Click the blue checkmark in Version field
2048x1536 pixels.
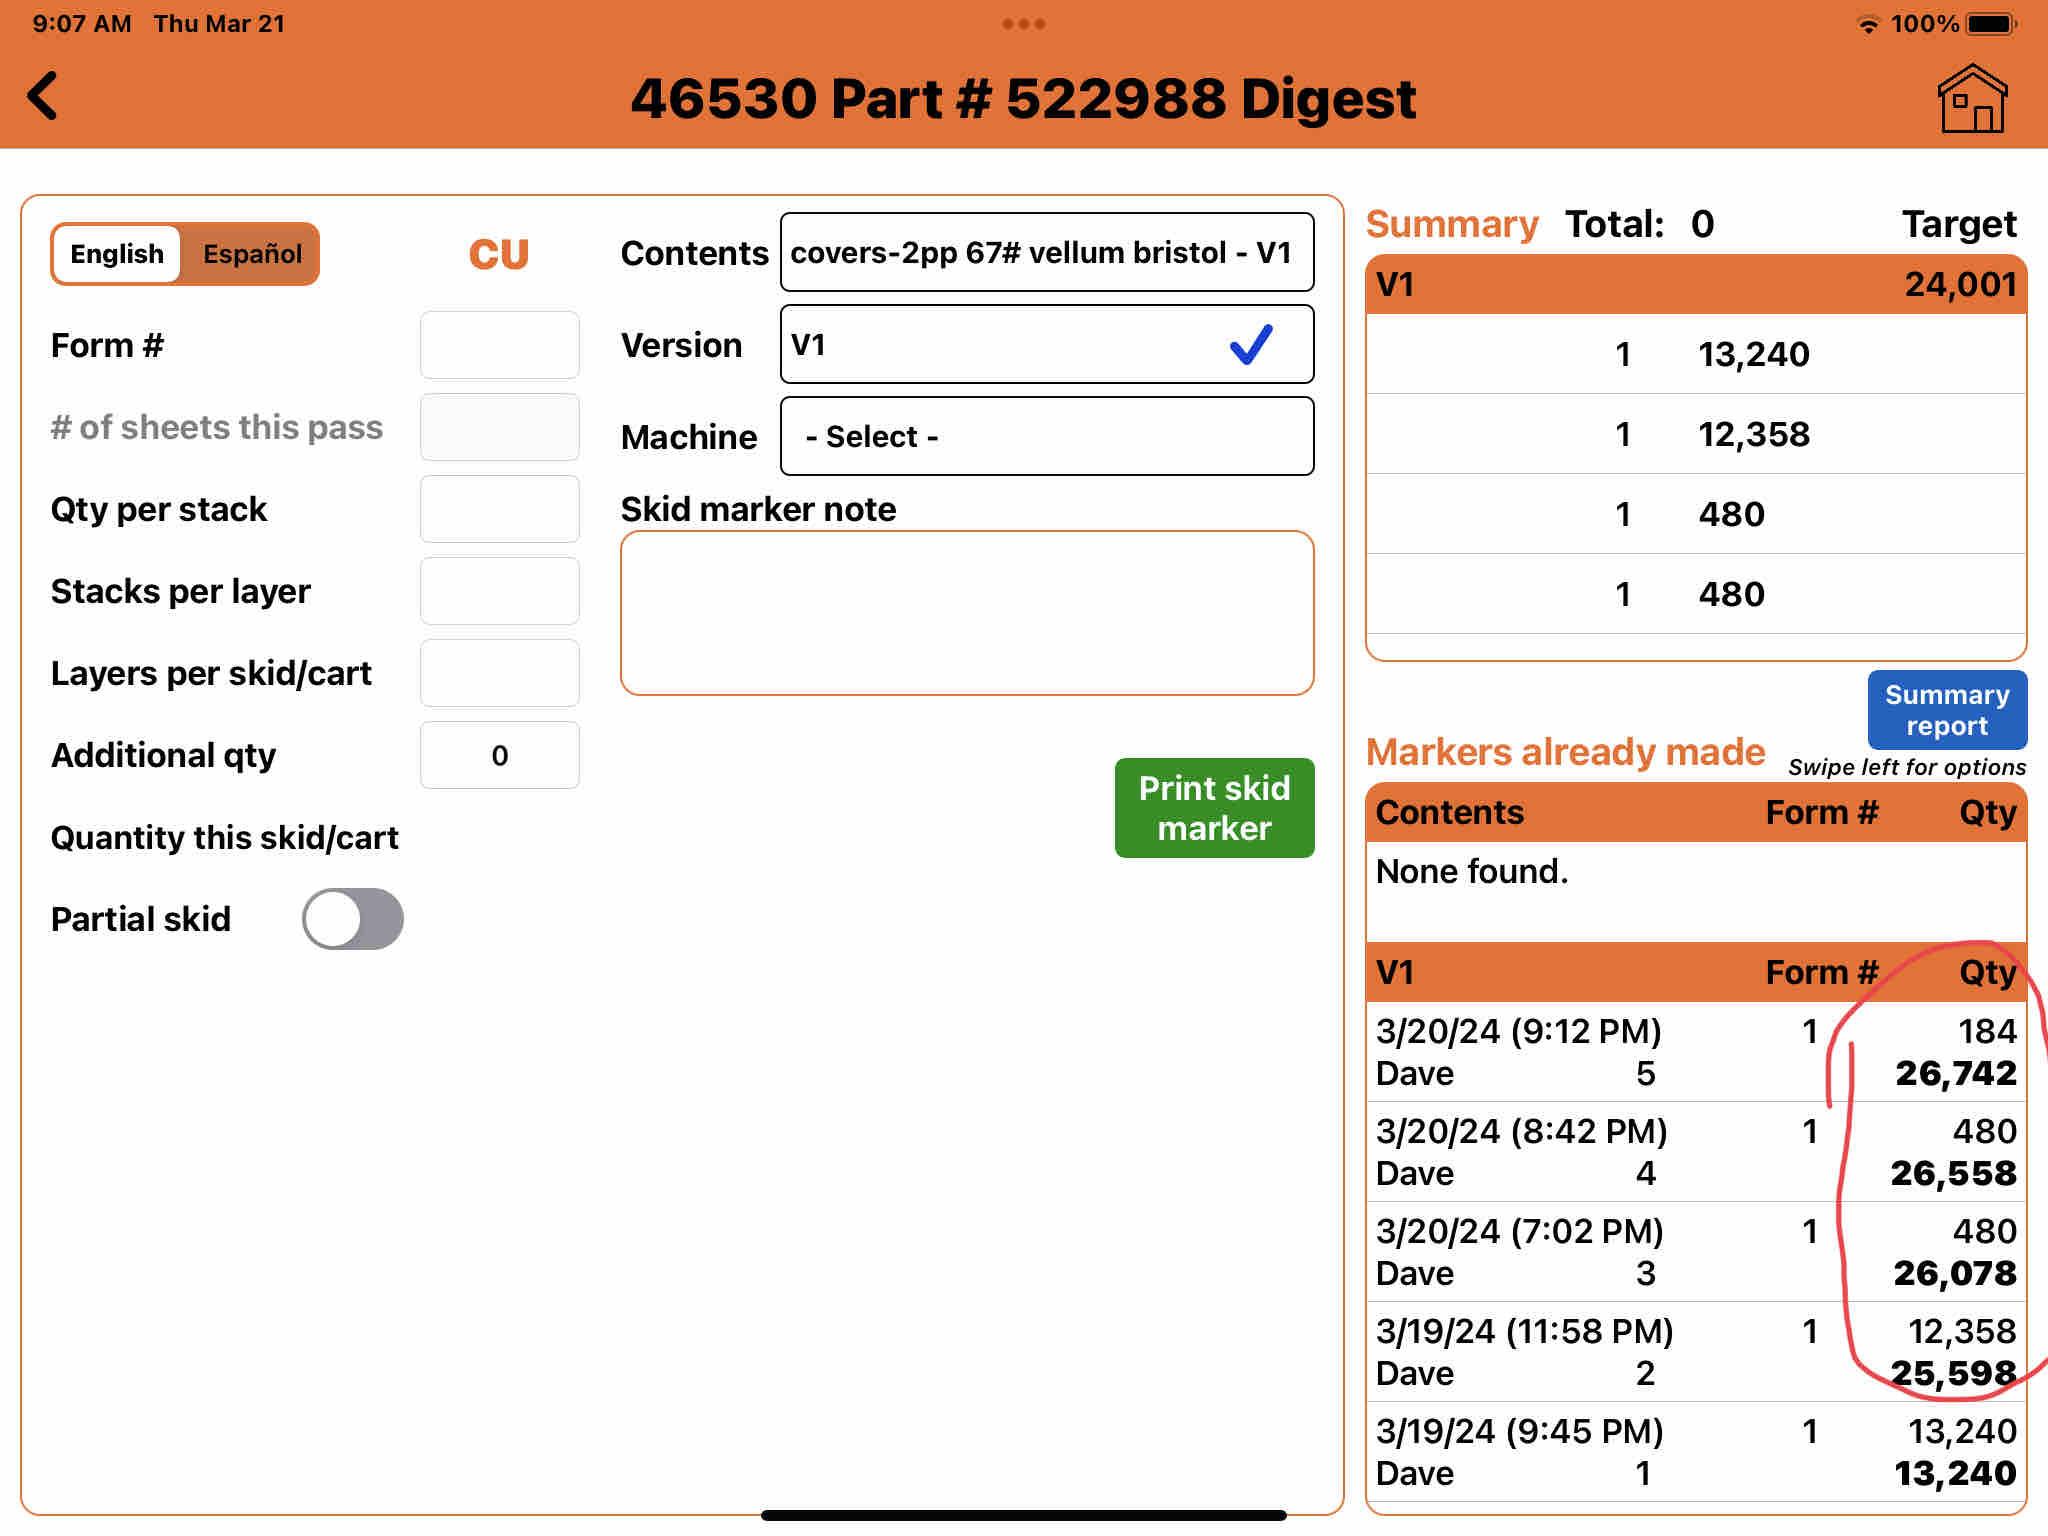point(1250,345)
